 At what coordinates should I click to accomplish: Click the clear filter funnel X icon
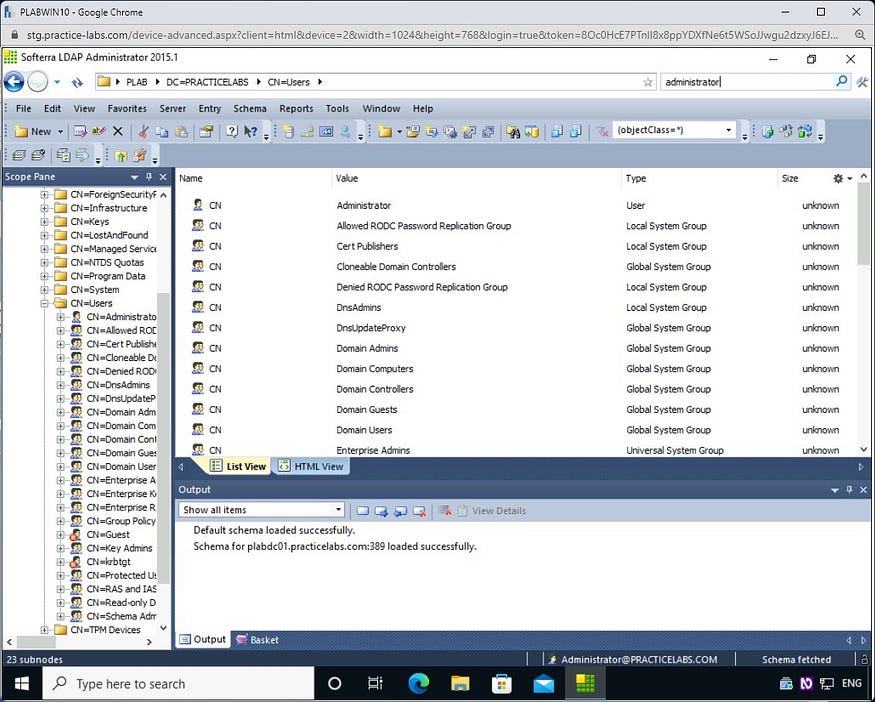(x=602, y=131)
